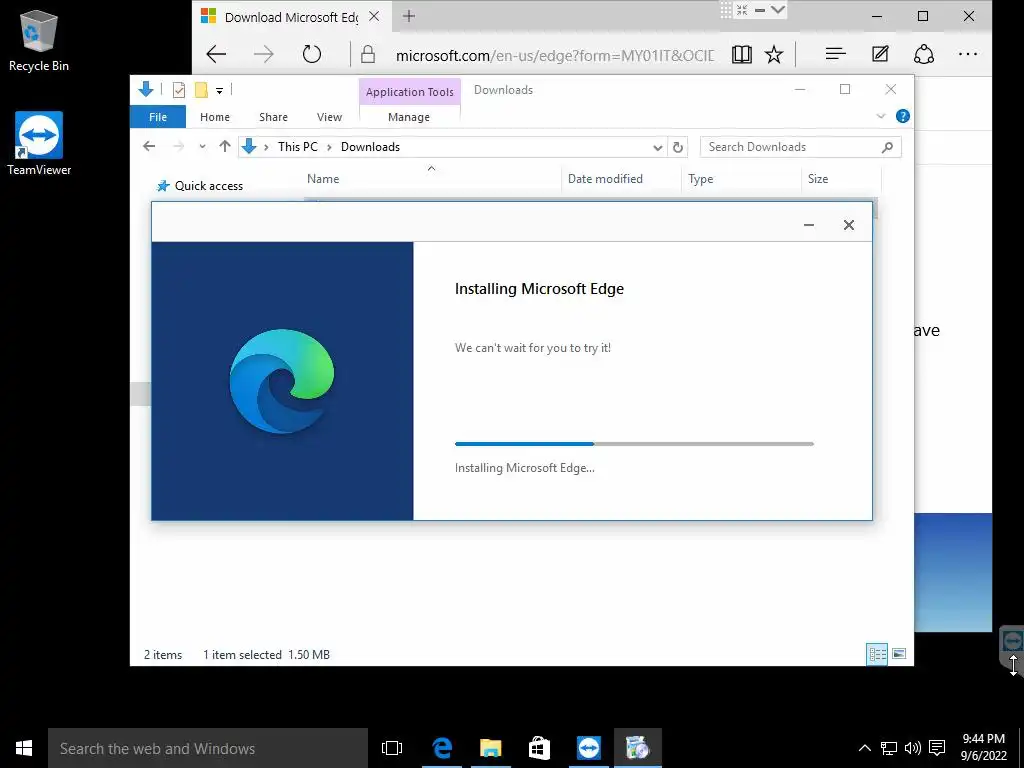This screenshot has height=768, width=1024.
Task: Open the File menu in Explorer
Action: click(158, 117)
